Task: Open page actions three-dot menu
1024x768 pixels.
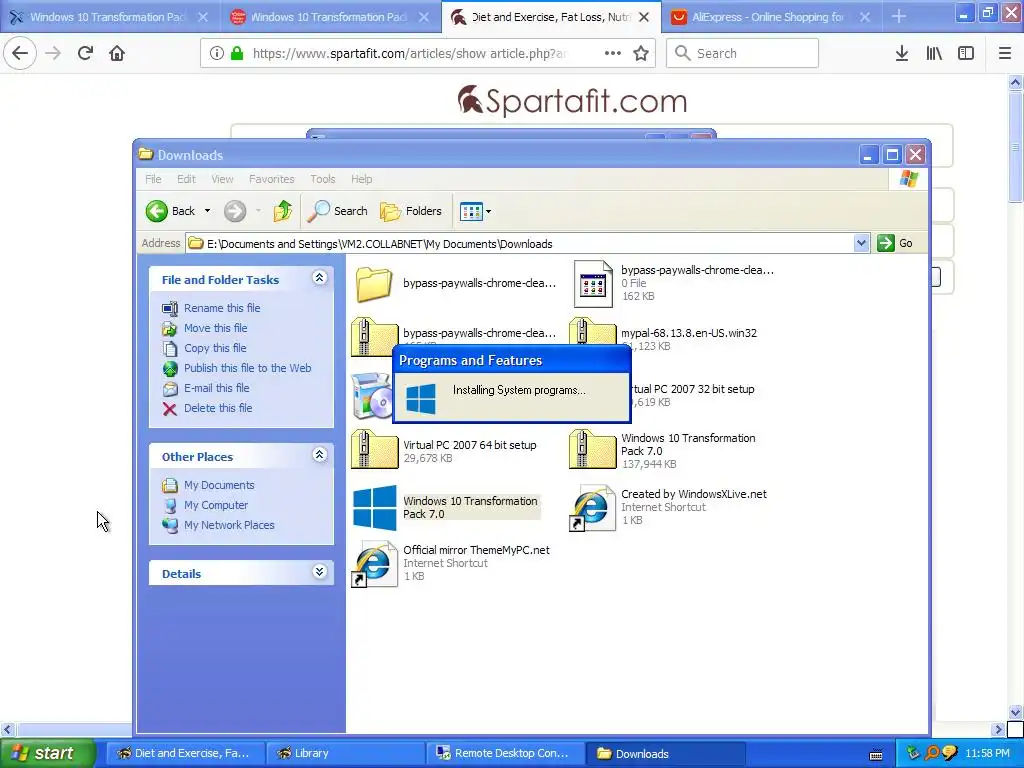Action: [613, 53]
